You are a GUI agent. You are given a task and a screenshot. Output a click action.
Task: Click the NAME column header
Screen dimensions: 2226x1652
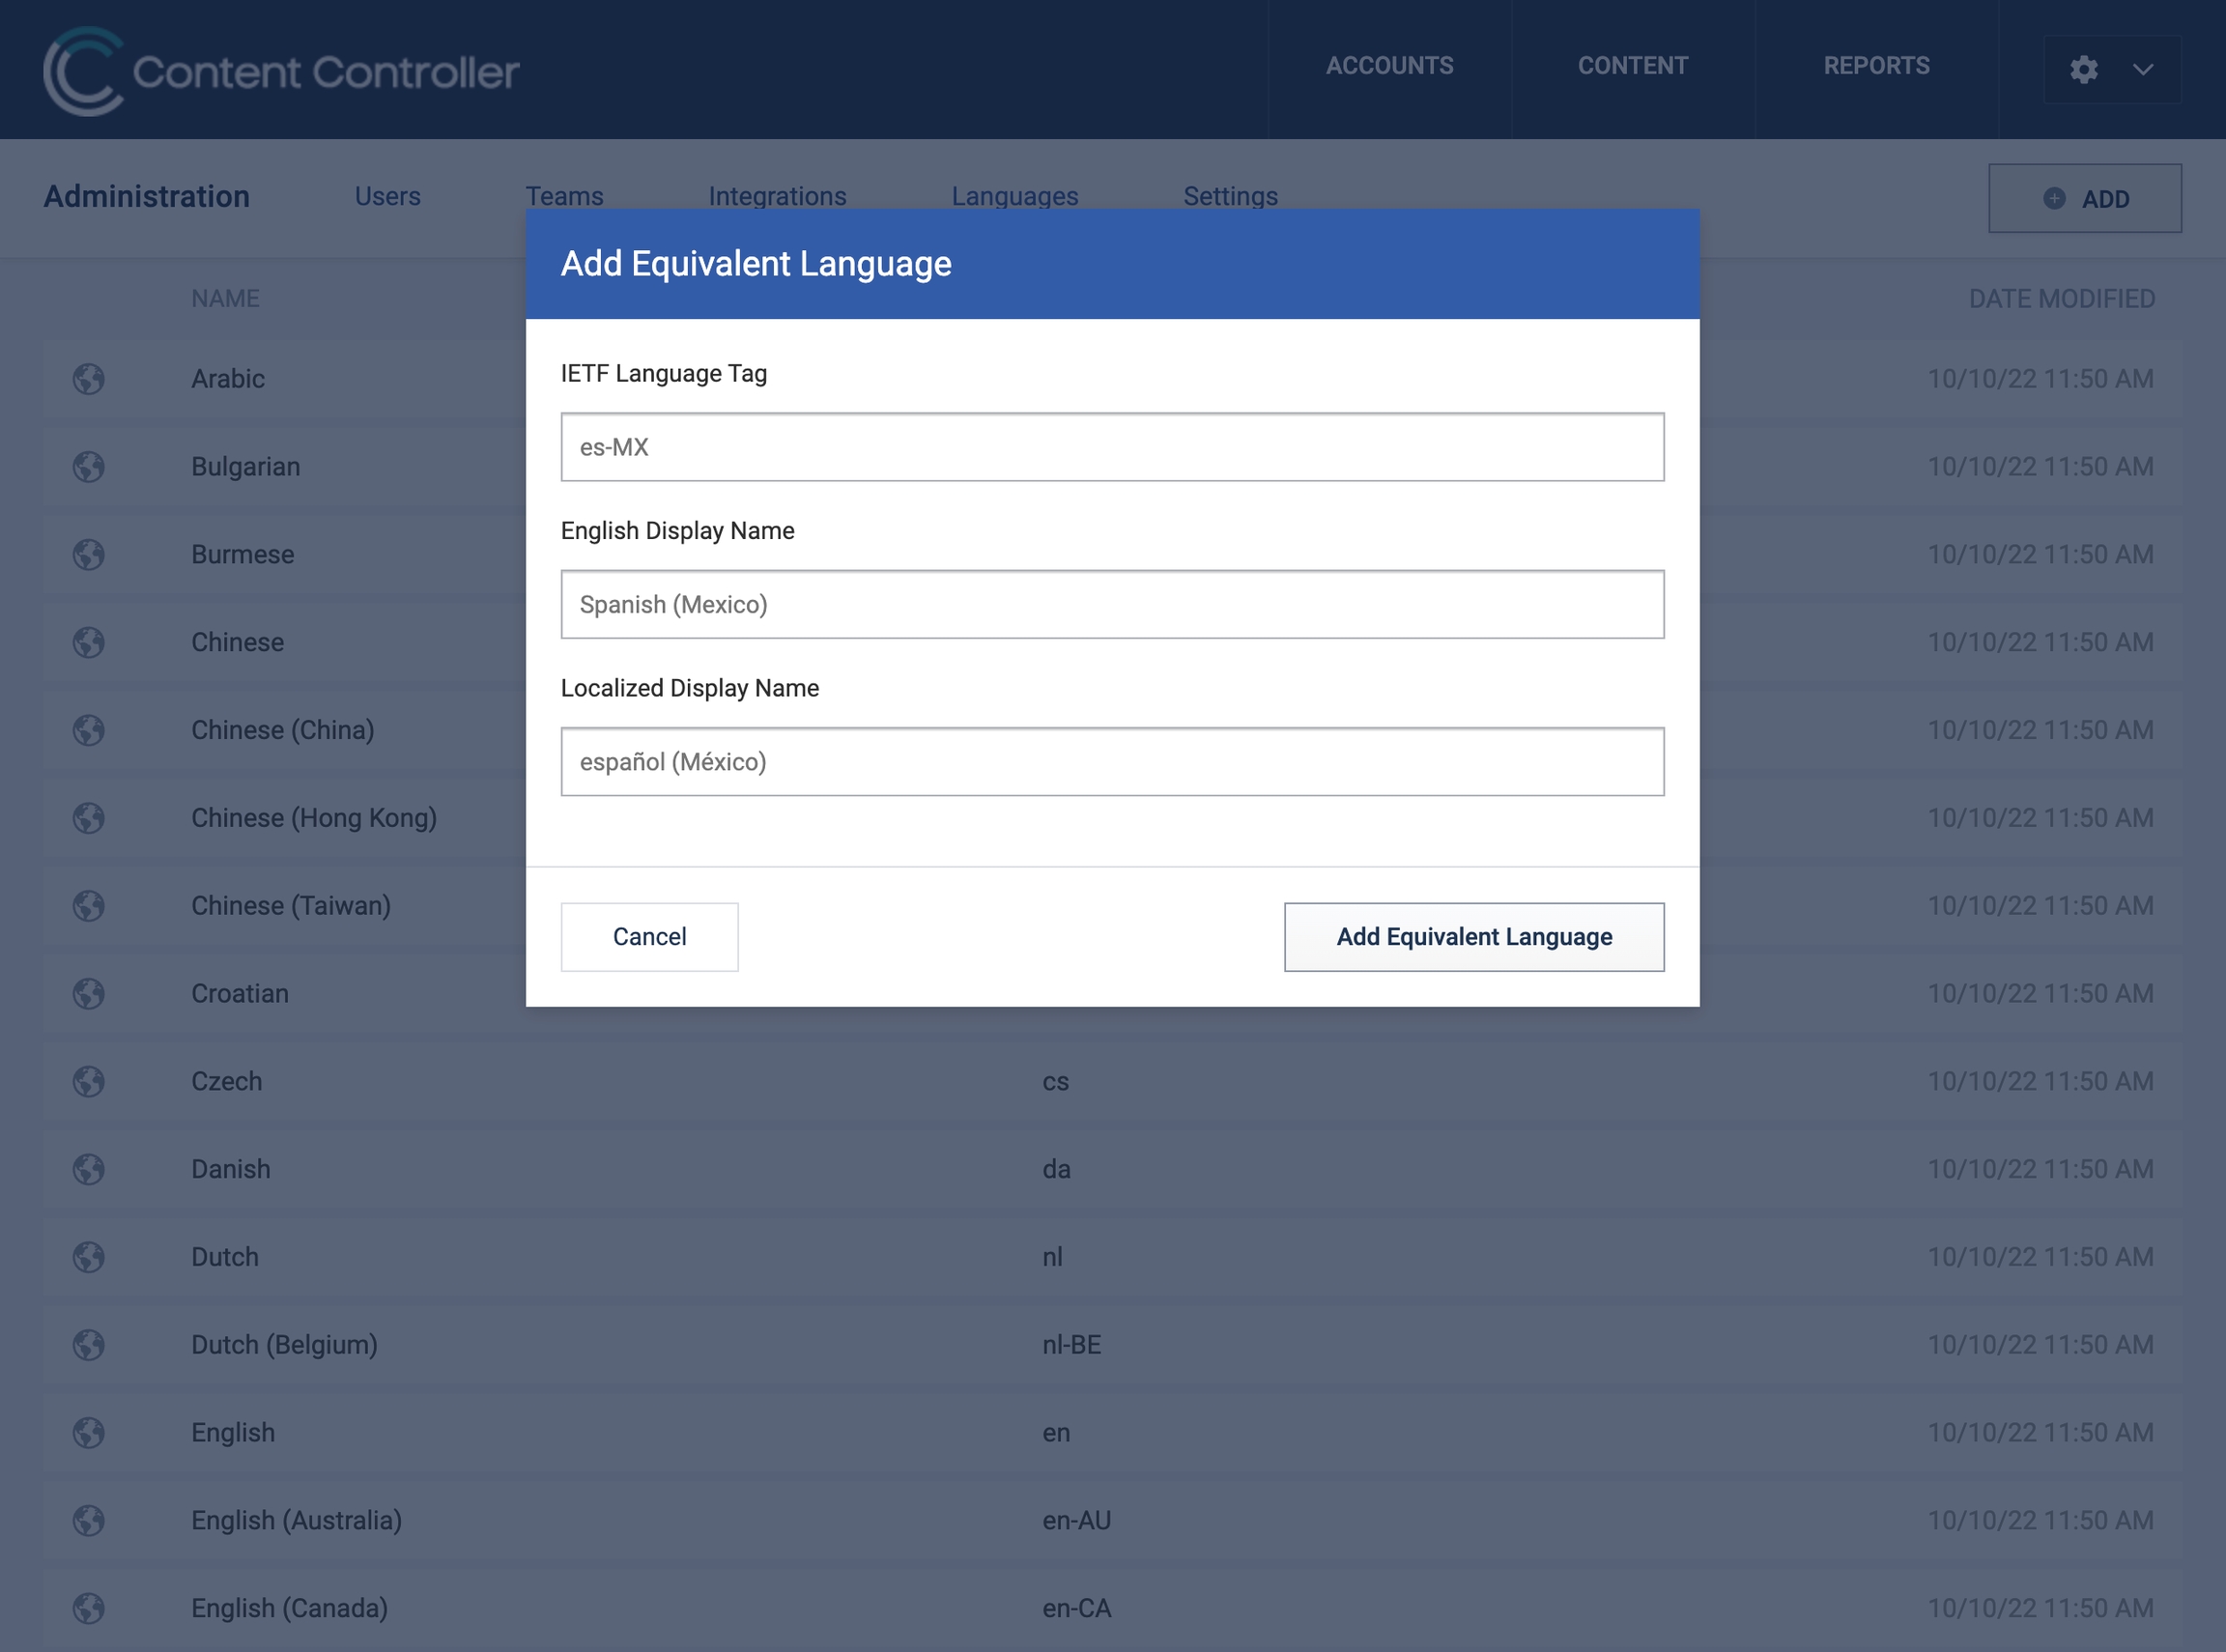pos(225,299)
